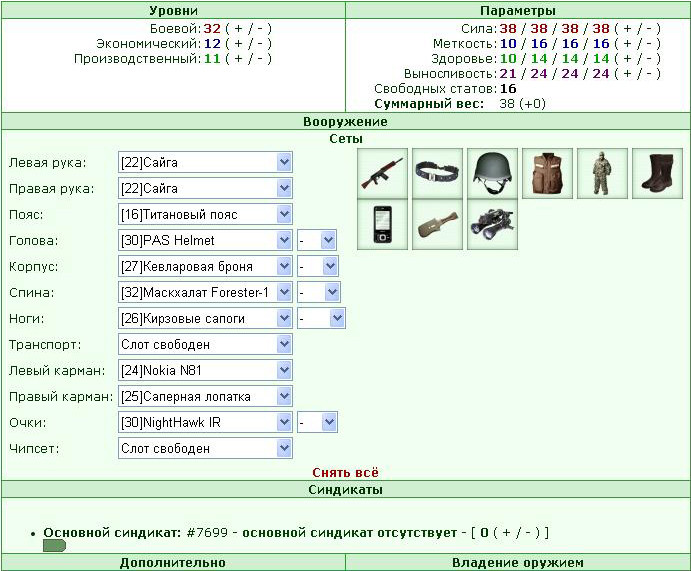Click the titanium belt set icon
Image resolution: width=691 pixels, height=571 pixels.
pyautogui.click(x=437, y=174)
